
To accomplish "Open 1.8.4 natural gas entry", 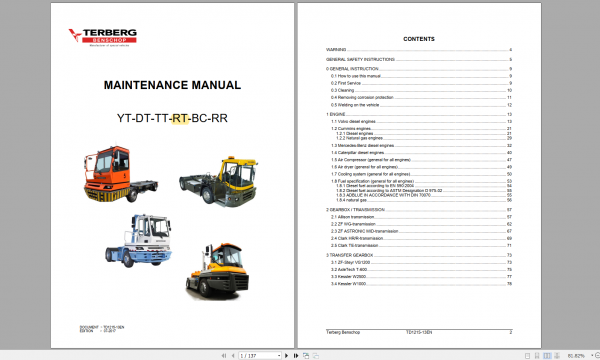I will click(x=424, y=200).
